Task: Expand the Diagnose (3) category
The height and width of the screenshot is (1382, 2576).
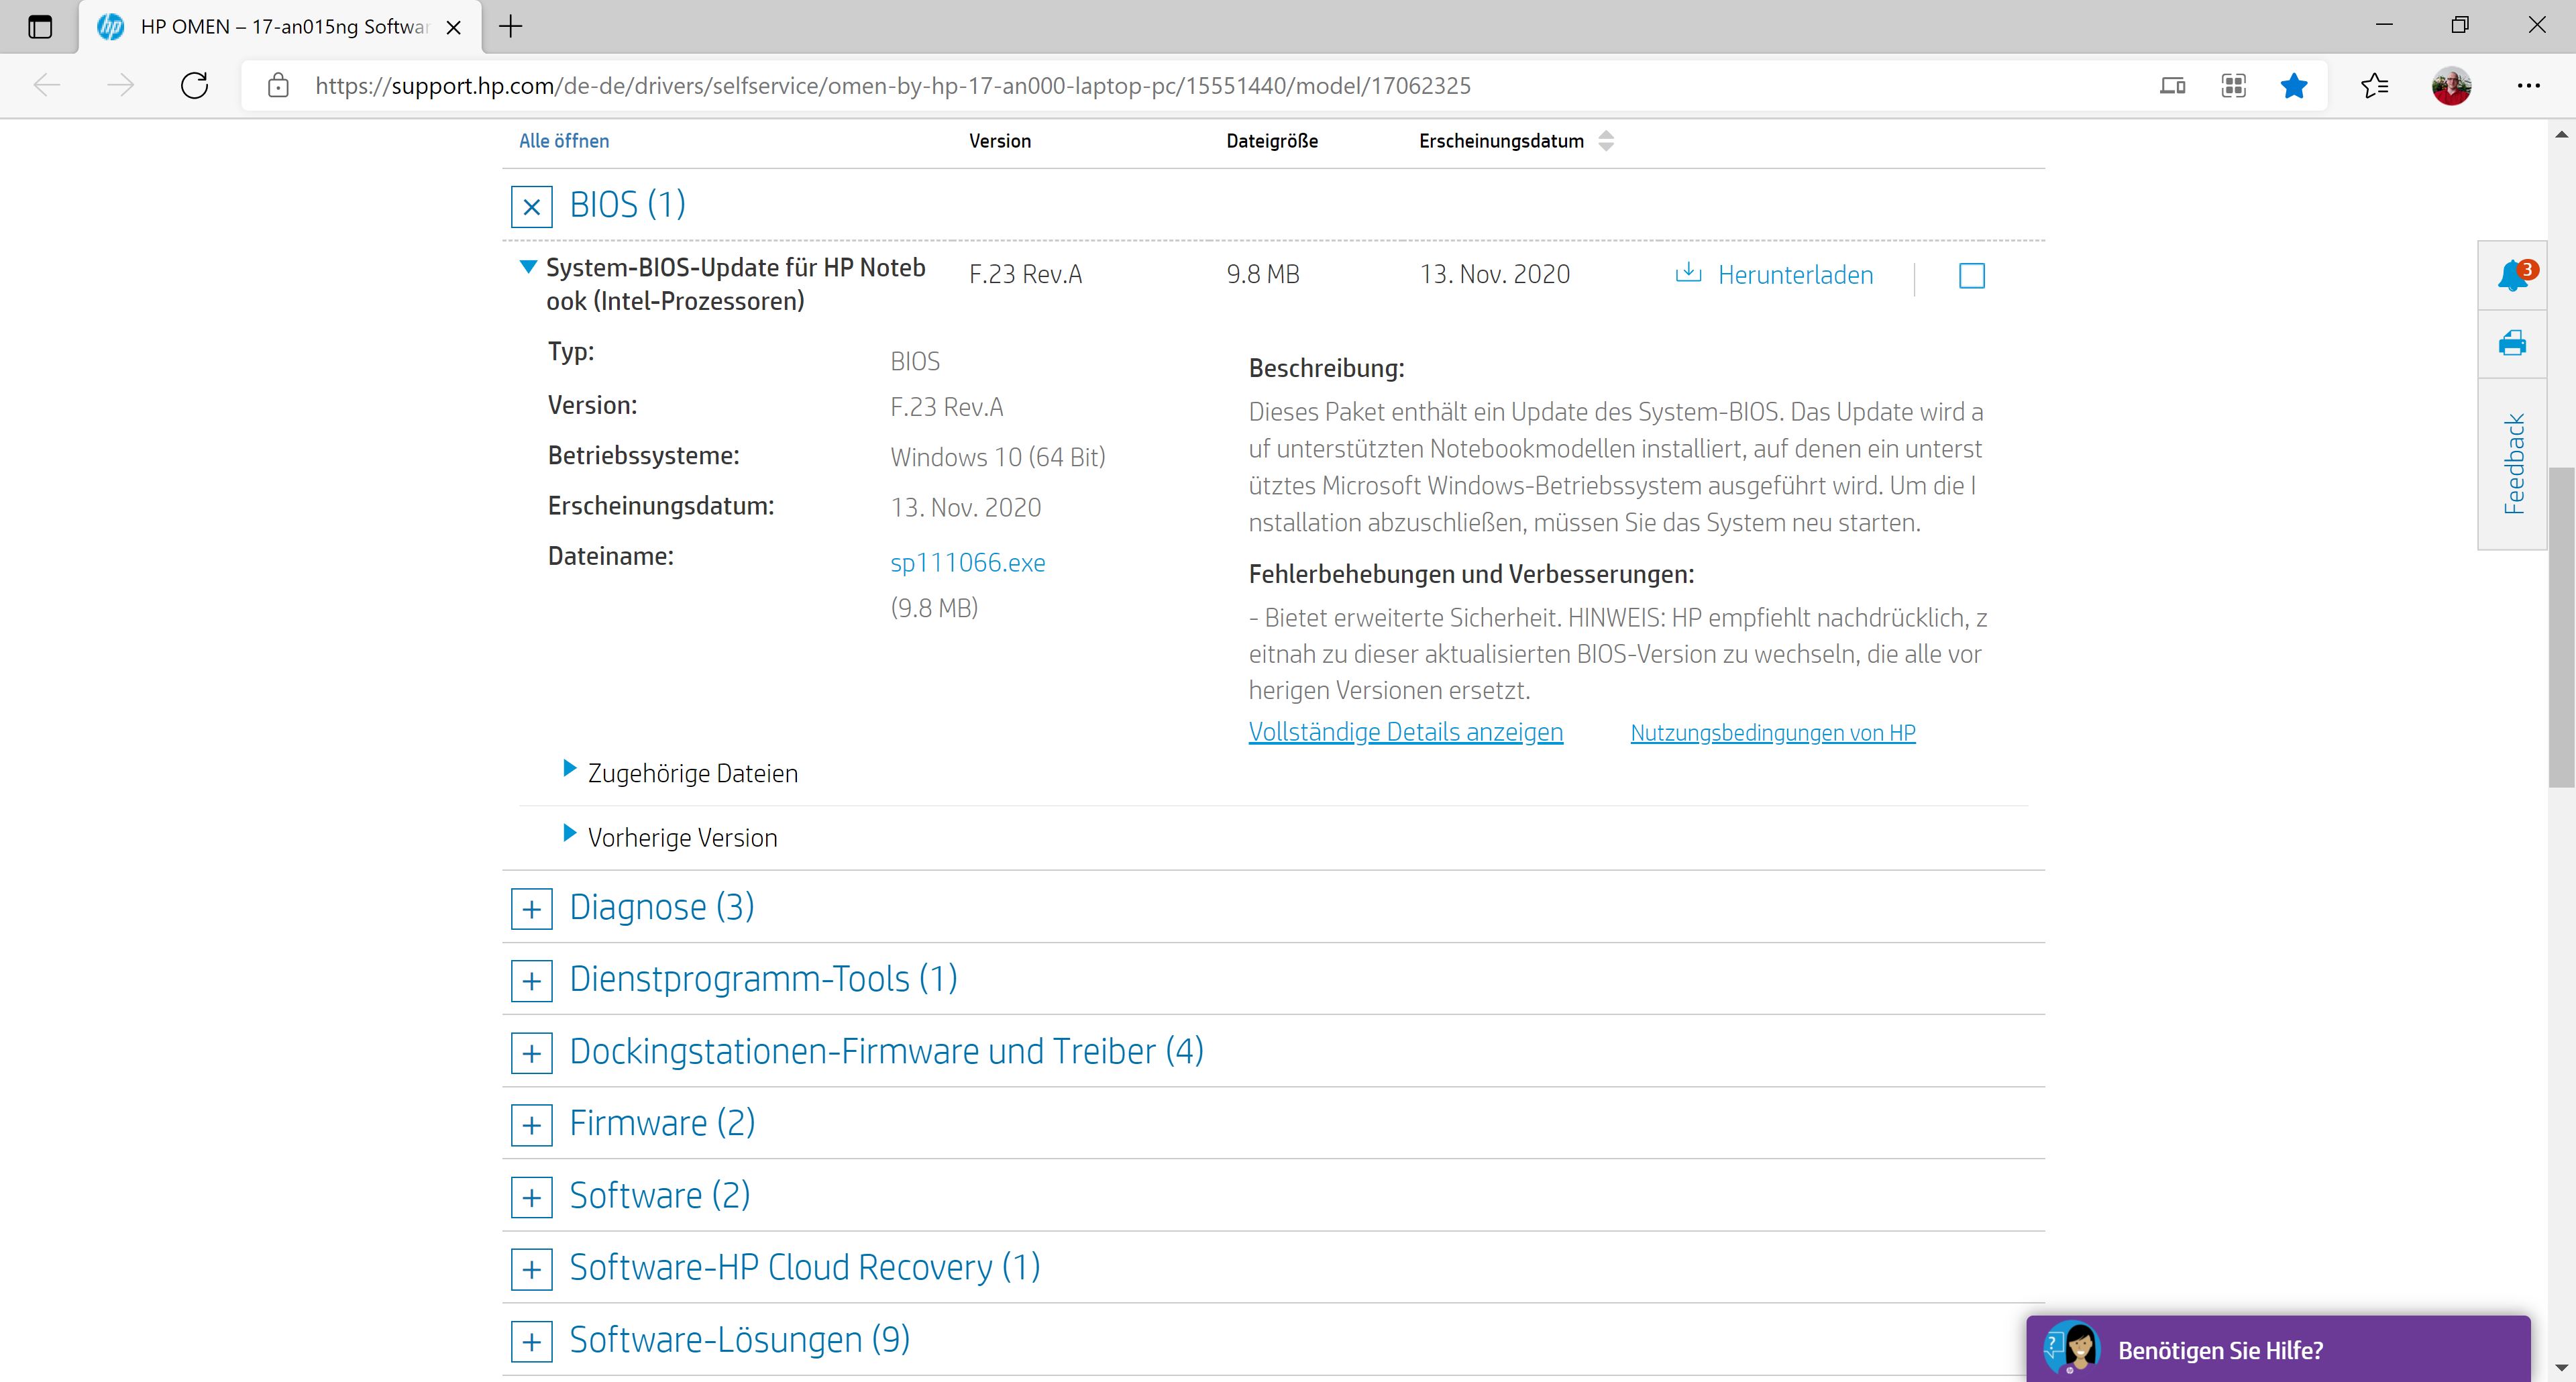Action: click(x=532, y=909)
